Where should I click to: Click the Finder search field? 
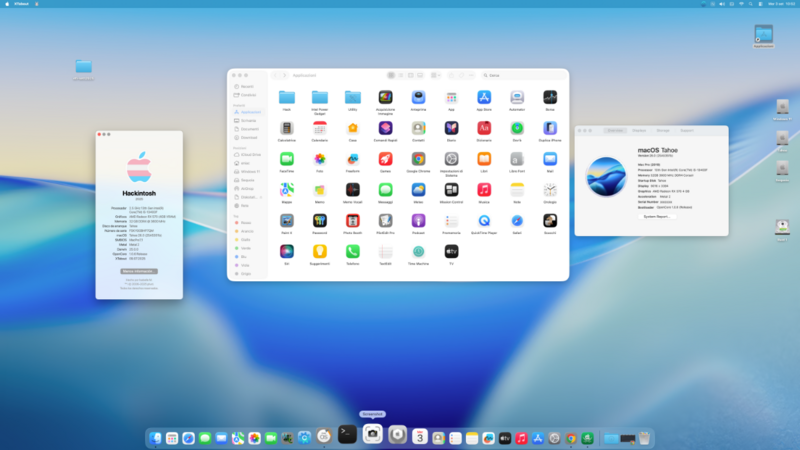point(520,75)
